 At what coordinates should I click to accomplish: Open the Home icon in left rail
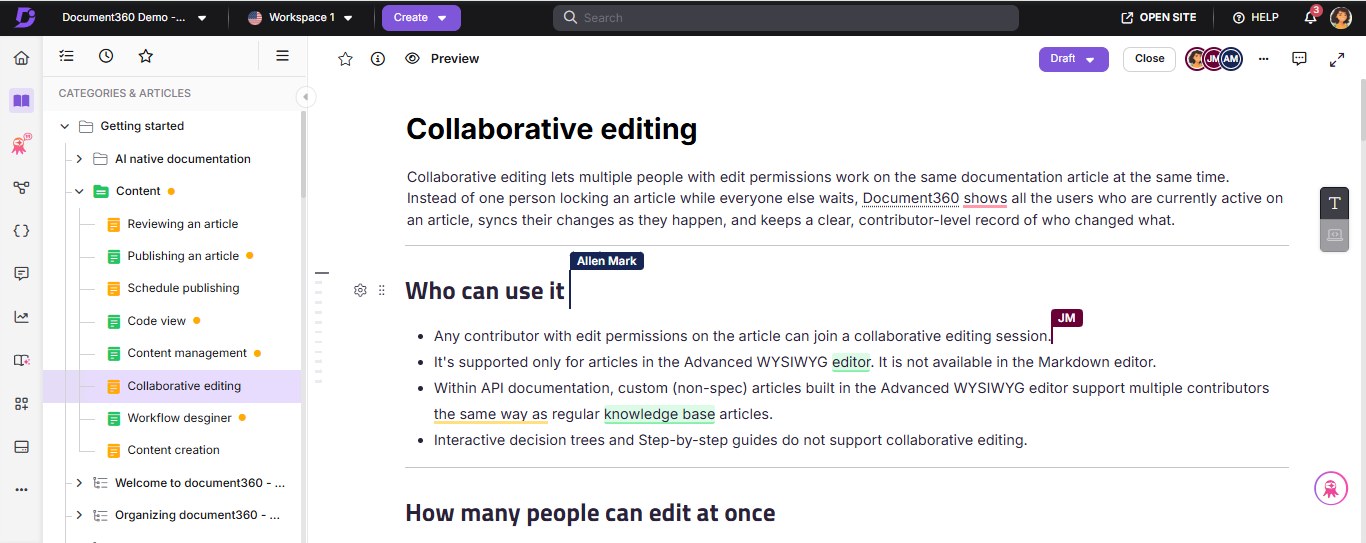coord(21,58)
